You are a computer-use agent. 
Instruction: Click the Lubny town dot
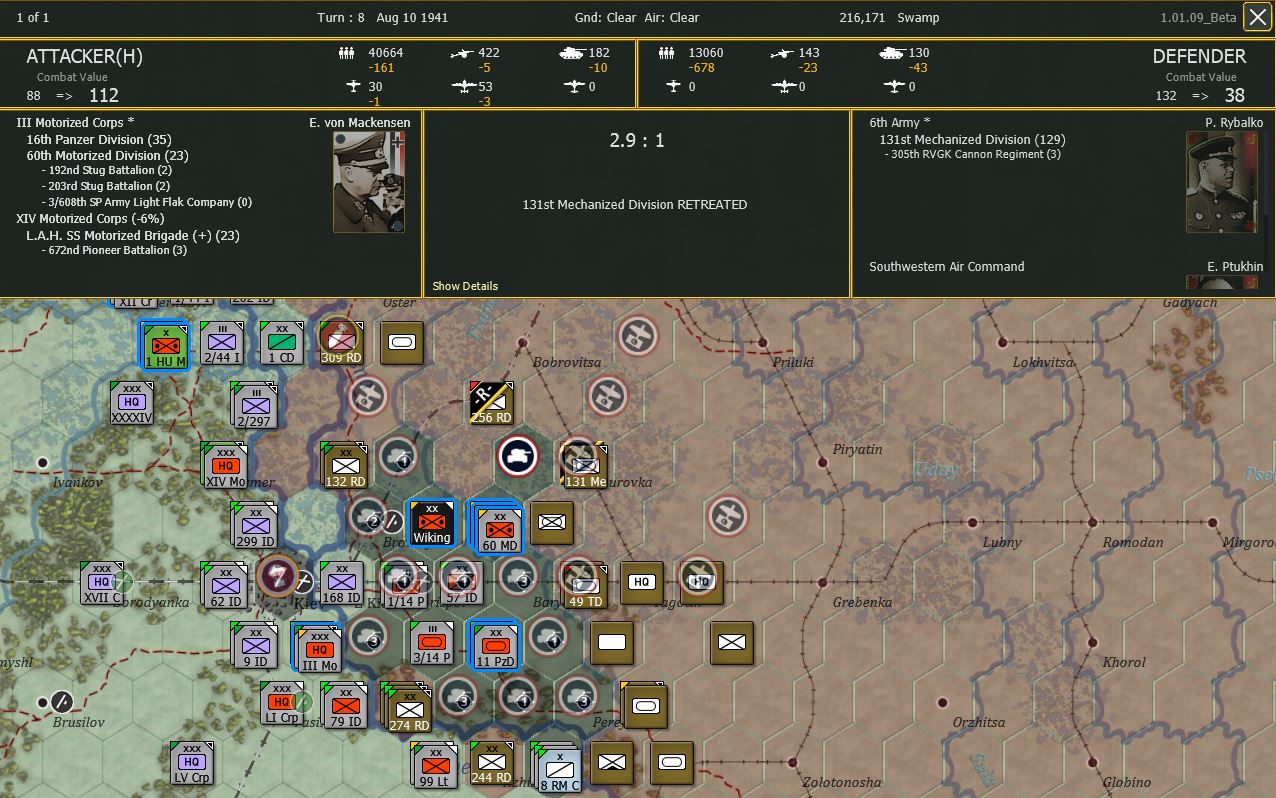[973, 521]
